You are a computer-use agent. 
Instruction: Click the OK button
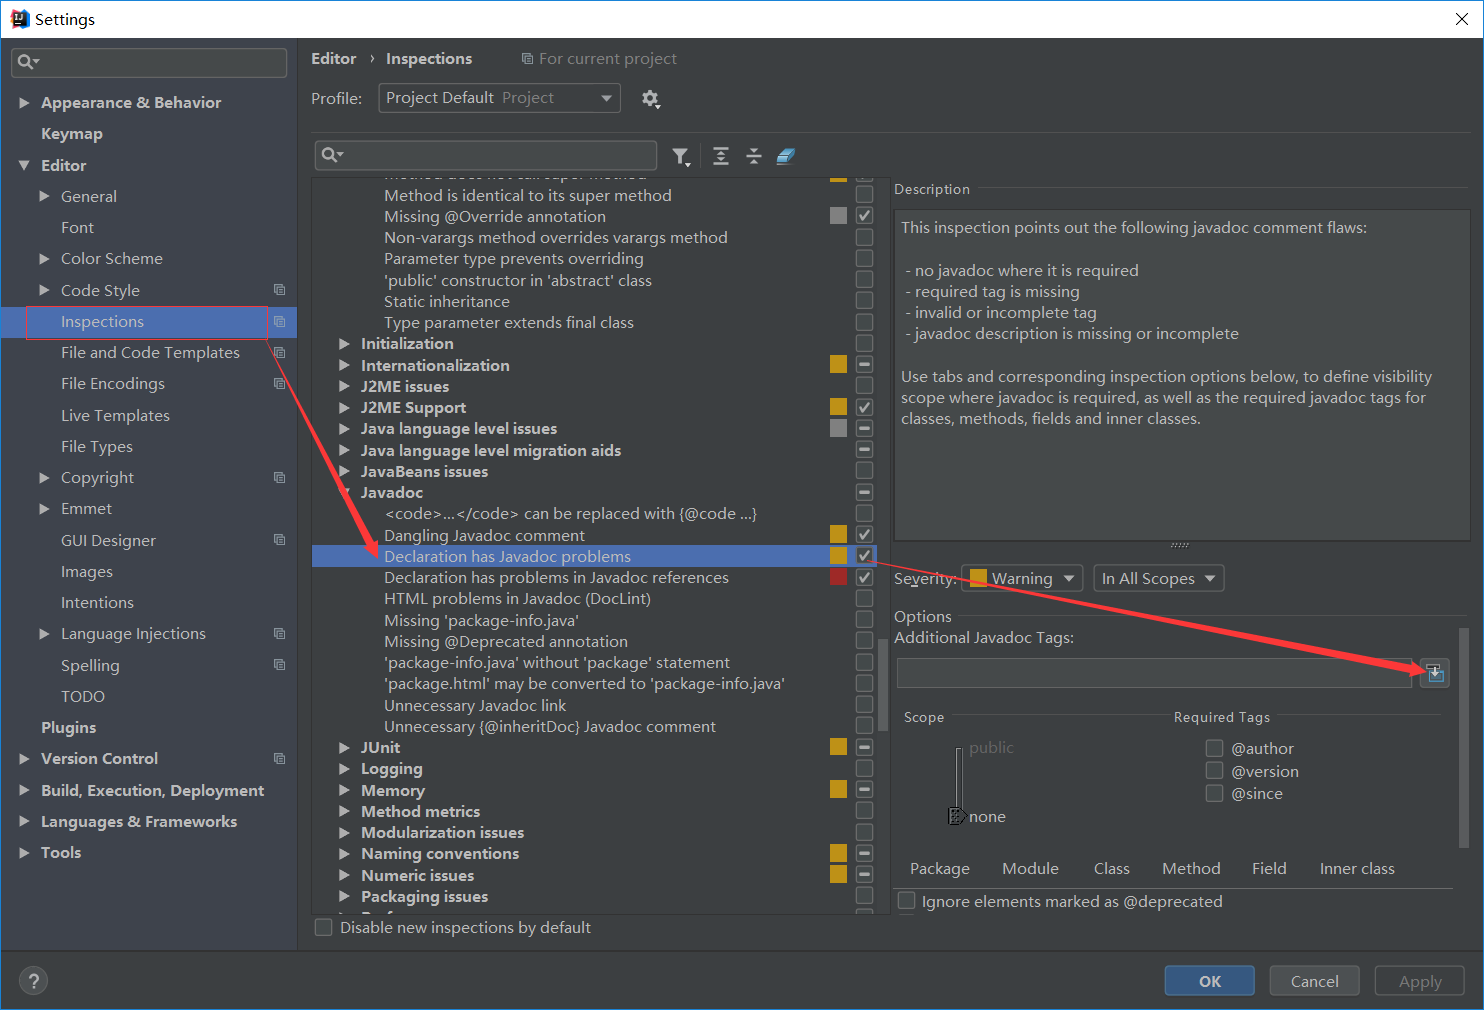pos(1209,980)
